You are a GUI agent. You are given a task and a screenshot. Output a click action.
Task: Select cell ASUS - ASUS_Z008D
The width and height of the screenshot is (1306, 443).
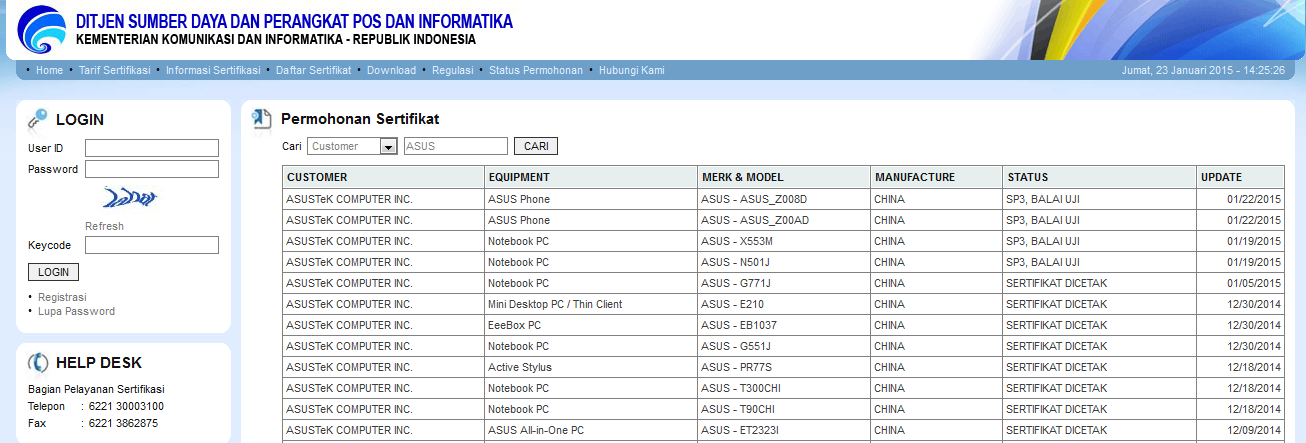click(784, 199)
